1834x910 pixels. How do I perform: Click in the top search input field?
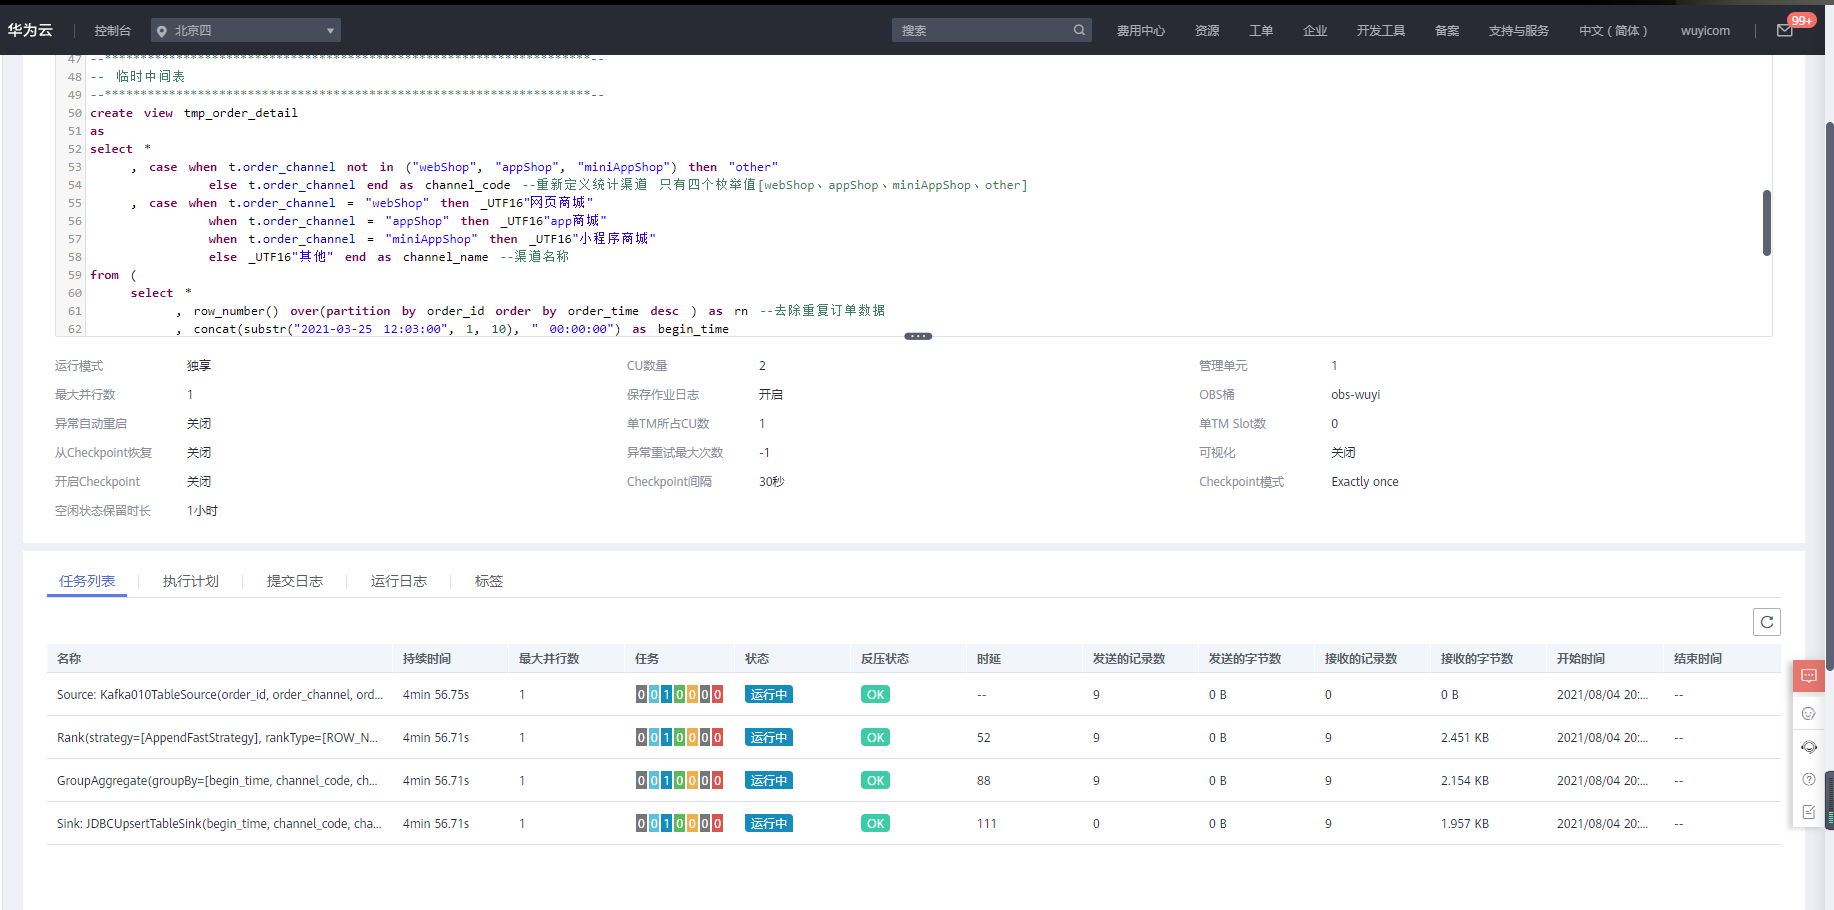[x=980, y=30]
